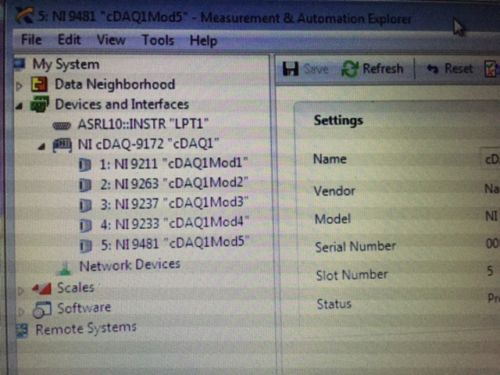Open the Edit menu
500x375 pixels.
click(x=69, y=40)
